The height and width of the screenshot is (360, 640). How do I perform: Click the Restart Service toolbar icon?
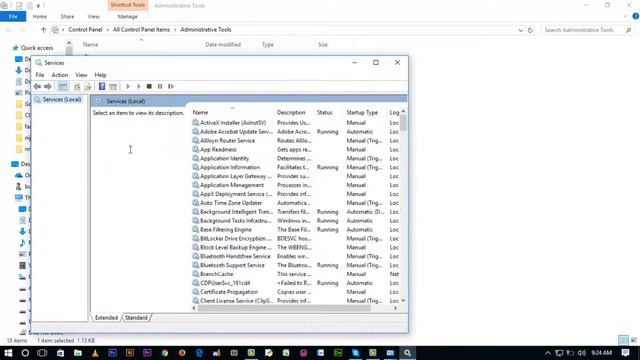[171, 87]
